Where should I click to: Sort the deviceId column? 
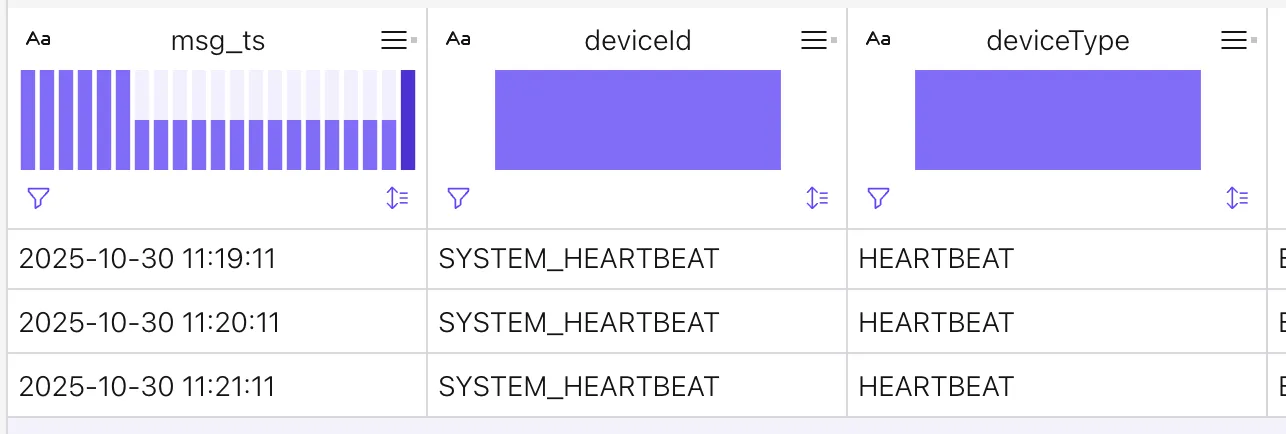pos(817,198)
